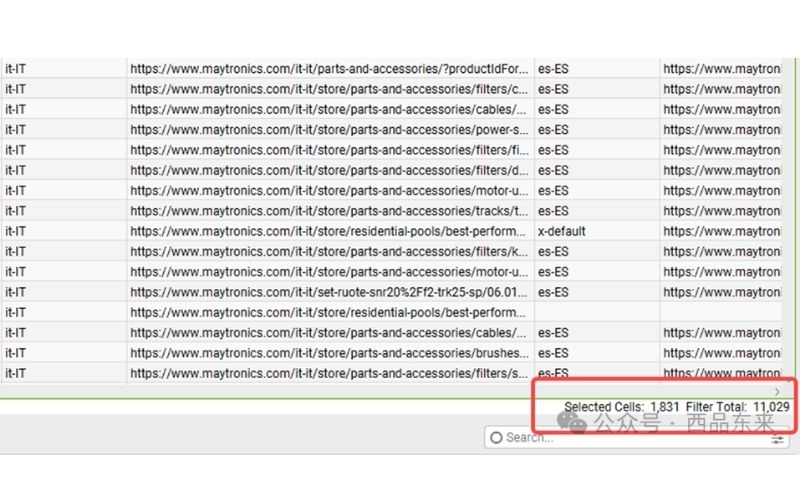Viewport: 800px width, 500px height.
Task: Click the Filter Total: 11,029 status text
Action: click(x=737, y=407)
